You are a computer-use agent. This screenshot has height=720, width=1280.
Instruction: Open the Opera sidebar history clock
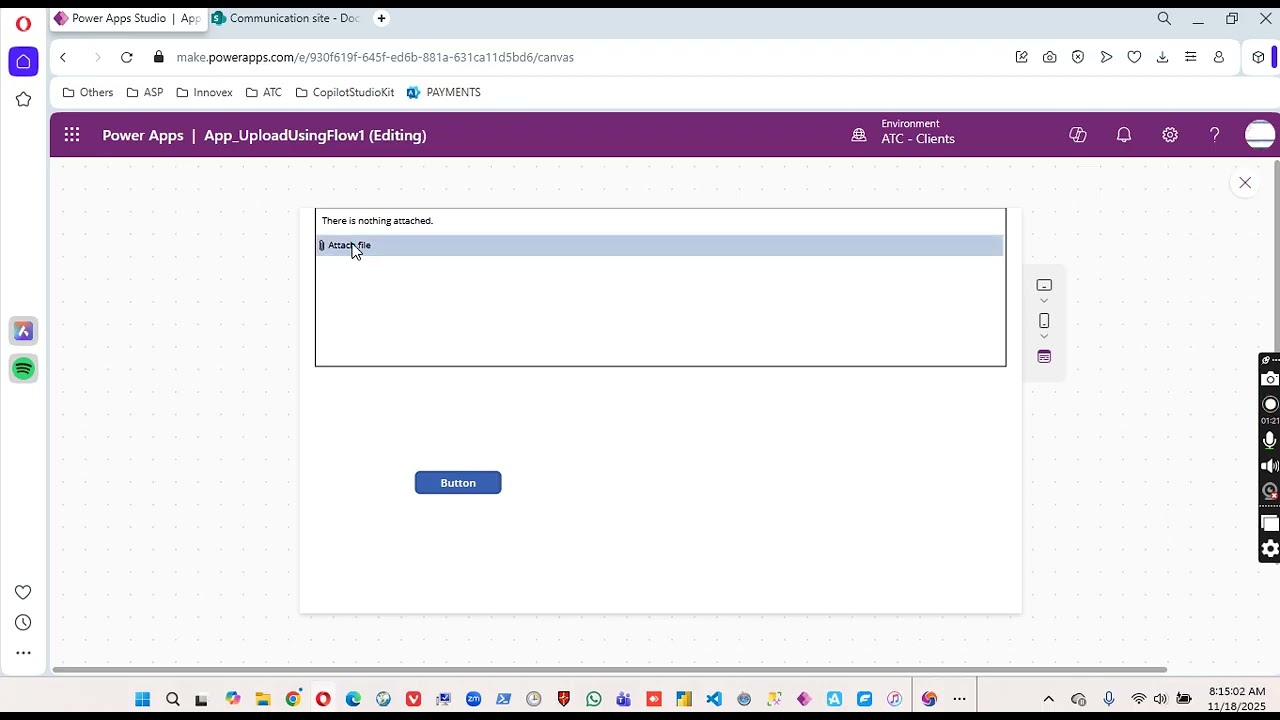[23, 622]
